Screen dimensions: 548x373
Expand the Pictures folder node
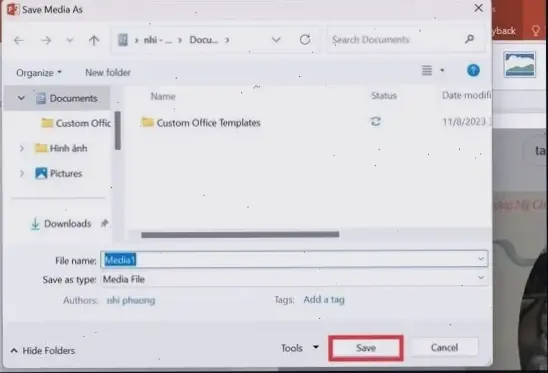tap(22, 173)
